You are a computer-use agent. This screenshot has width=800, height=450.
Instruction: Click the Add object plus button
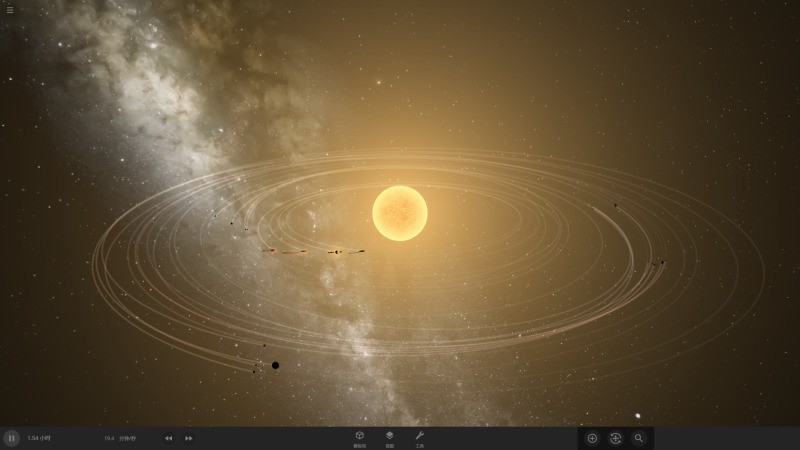[x=592, y=438]
